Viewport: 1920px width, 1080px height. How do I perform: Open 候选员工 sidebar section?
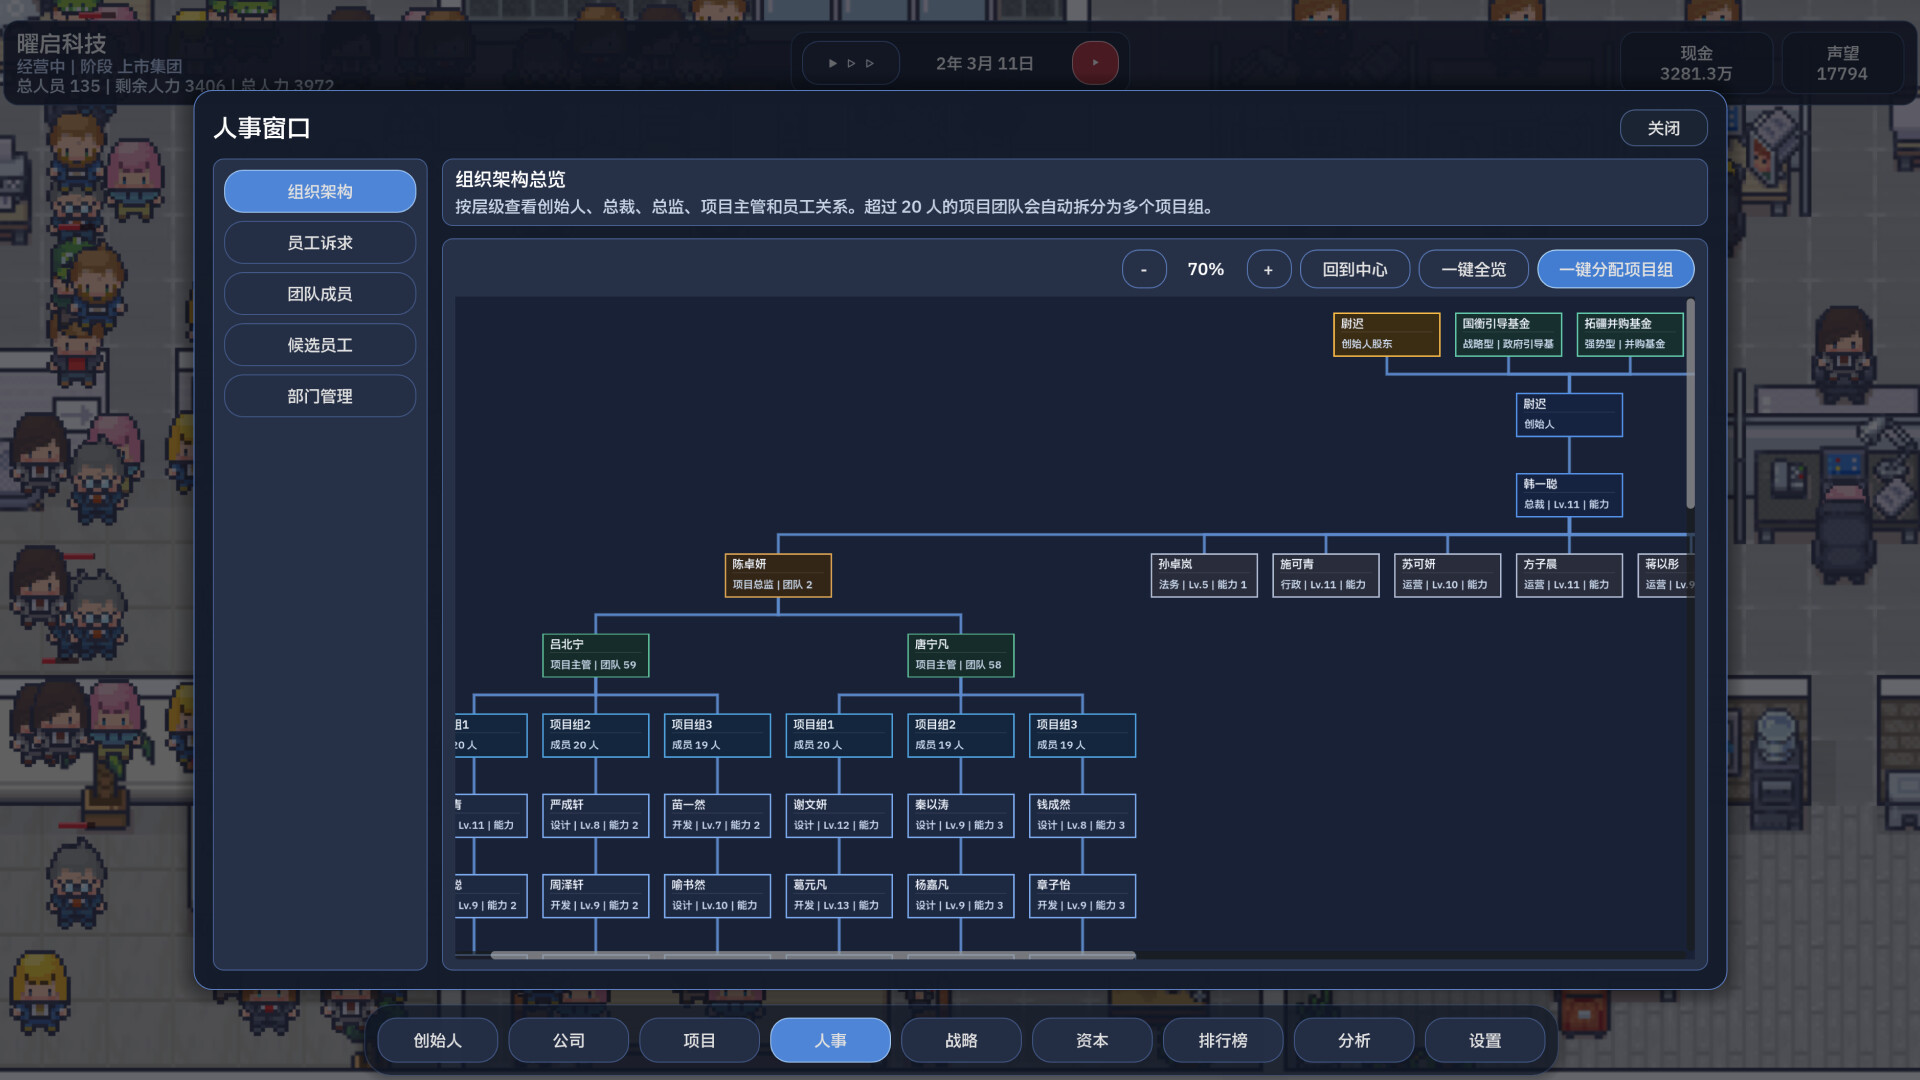point(320,345)
